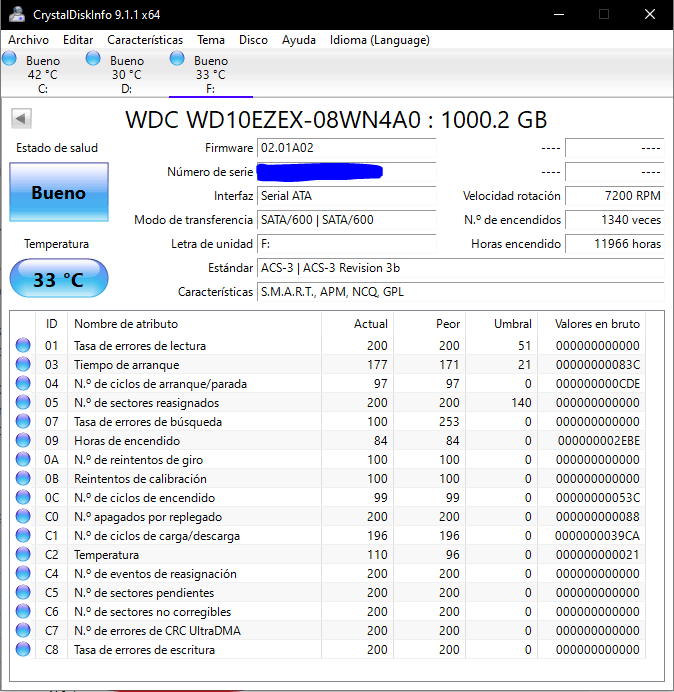Screen dimensions: 674x692
Task: Click Horas encendido value 11966 horas
Action: 614,244
